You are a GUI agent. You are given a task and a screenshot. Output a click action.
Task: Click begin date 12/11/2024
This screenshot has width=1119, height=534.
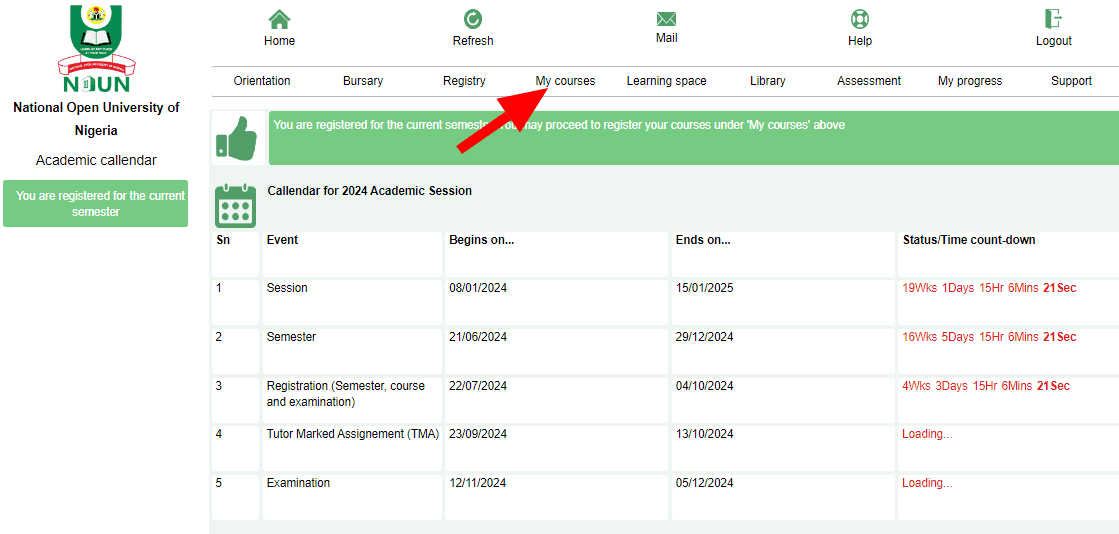point(478,483)
